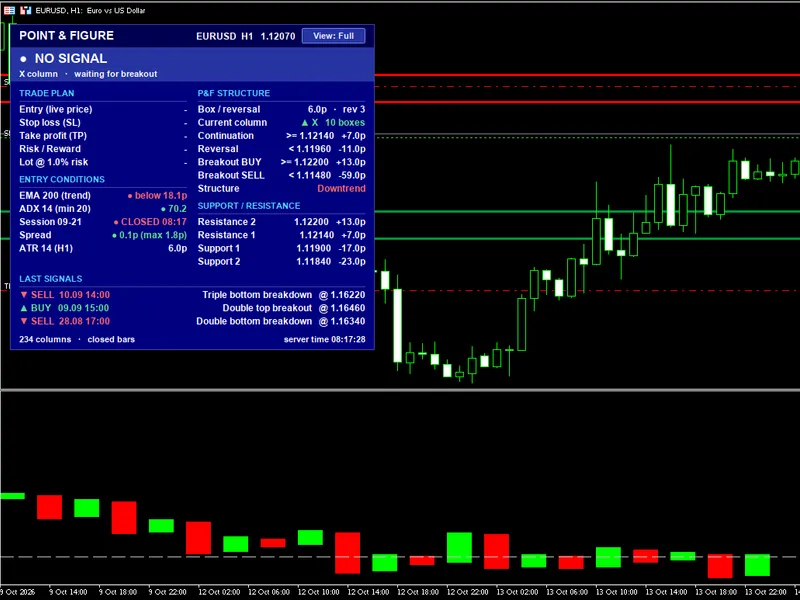Screen dimensions: 800x600
Task: Click the 'Support 2' row label
Action: point(219,262)
